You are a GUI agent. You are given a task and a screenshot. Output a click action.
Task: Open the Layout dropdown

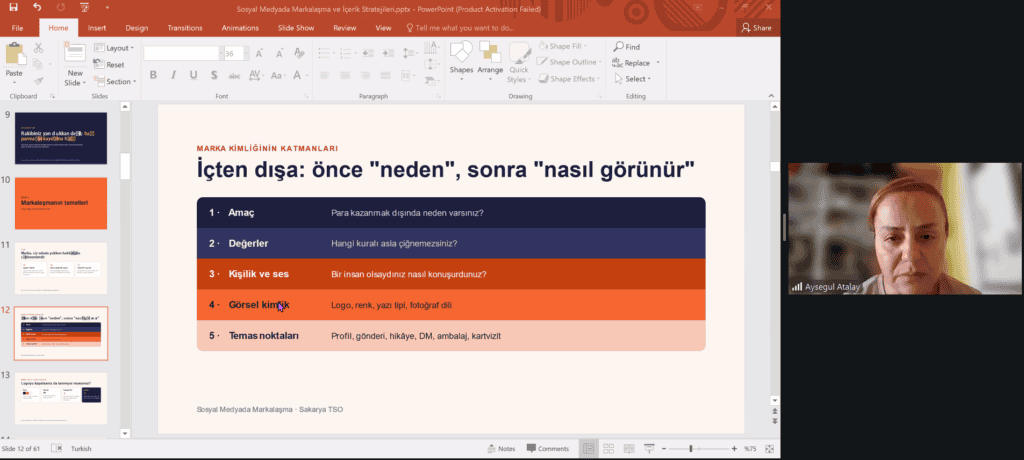[x=114, y=48]
